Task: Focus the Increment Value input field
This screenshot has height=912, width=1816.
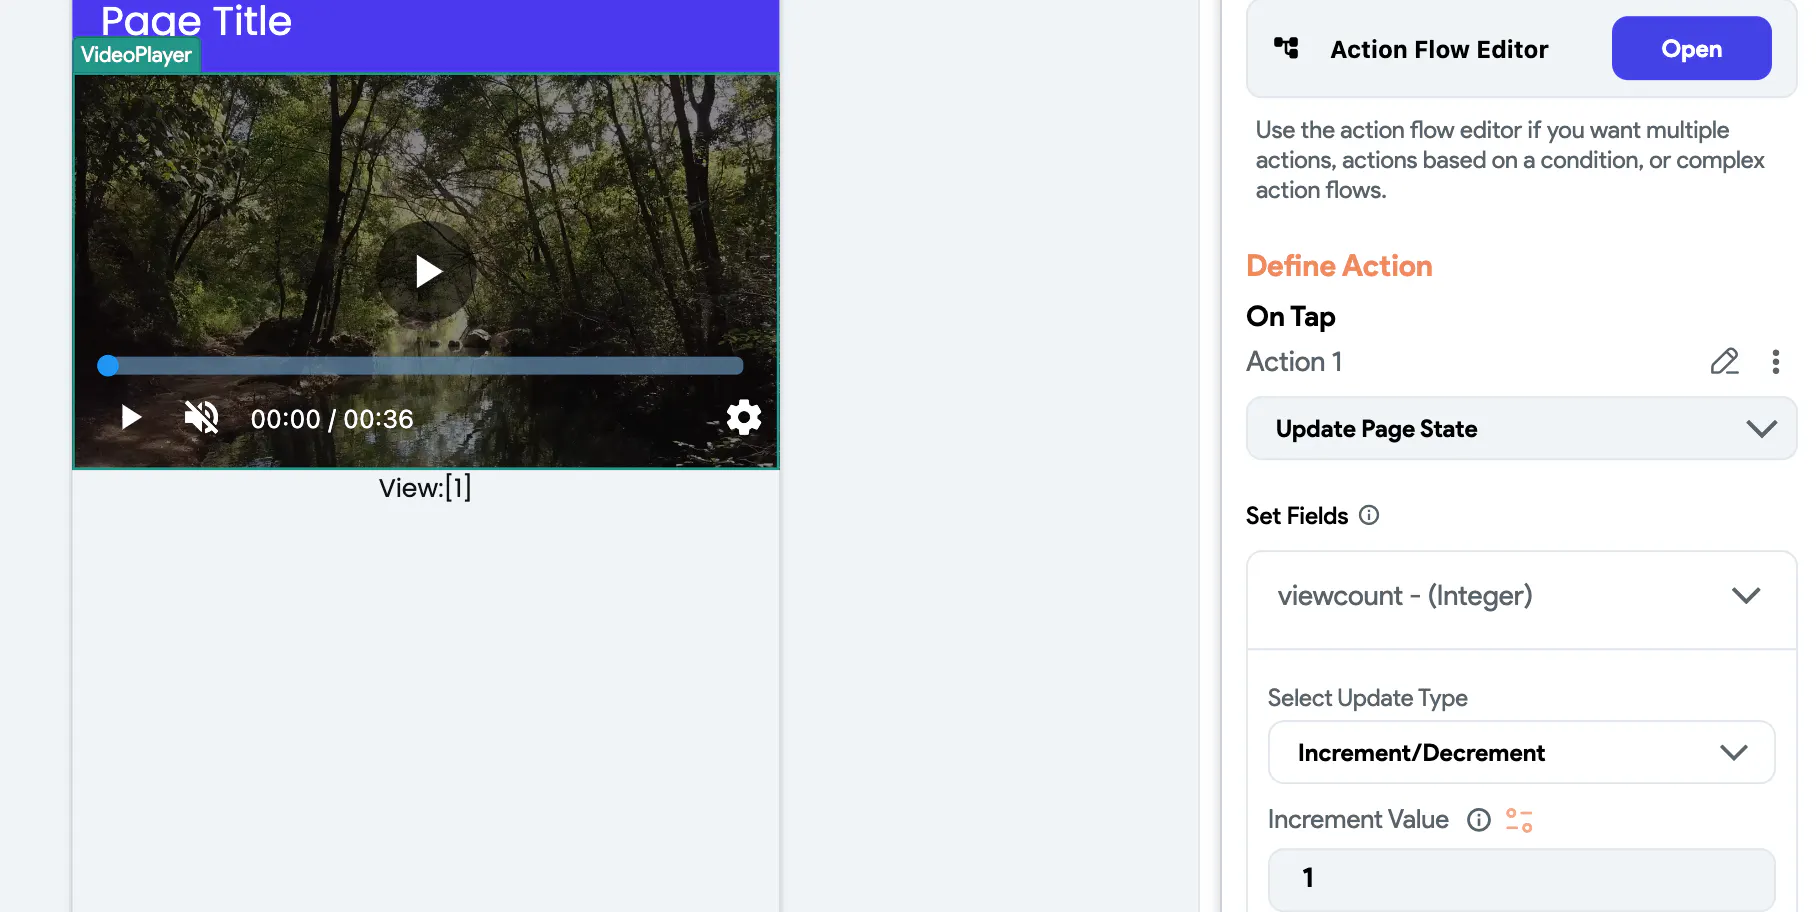Action: (x=1521, y=878)
